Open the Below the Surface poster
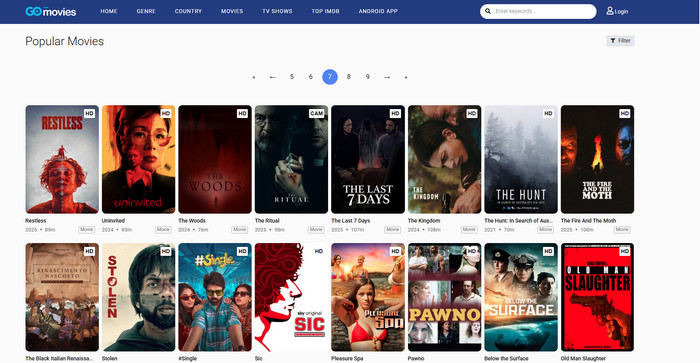 (x=521, y=297)
